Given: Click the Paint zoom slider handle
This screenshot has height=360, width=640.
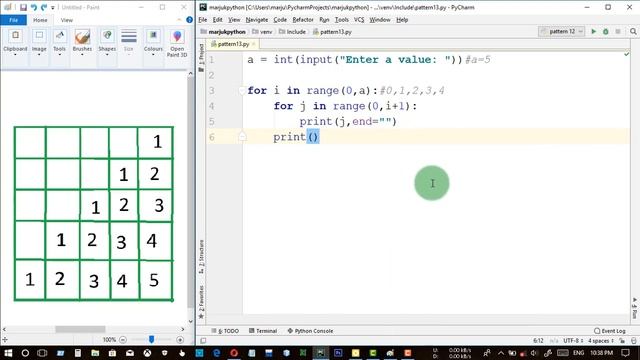Looking at the screenshot, I should tap(151, 339).
